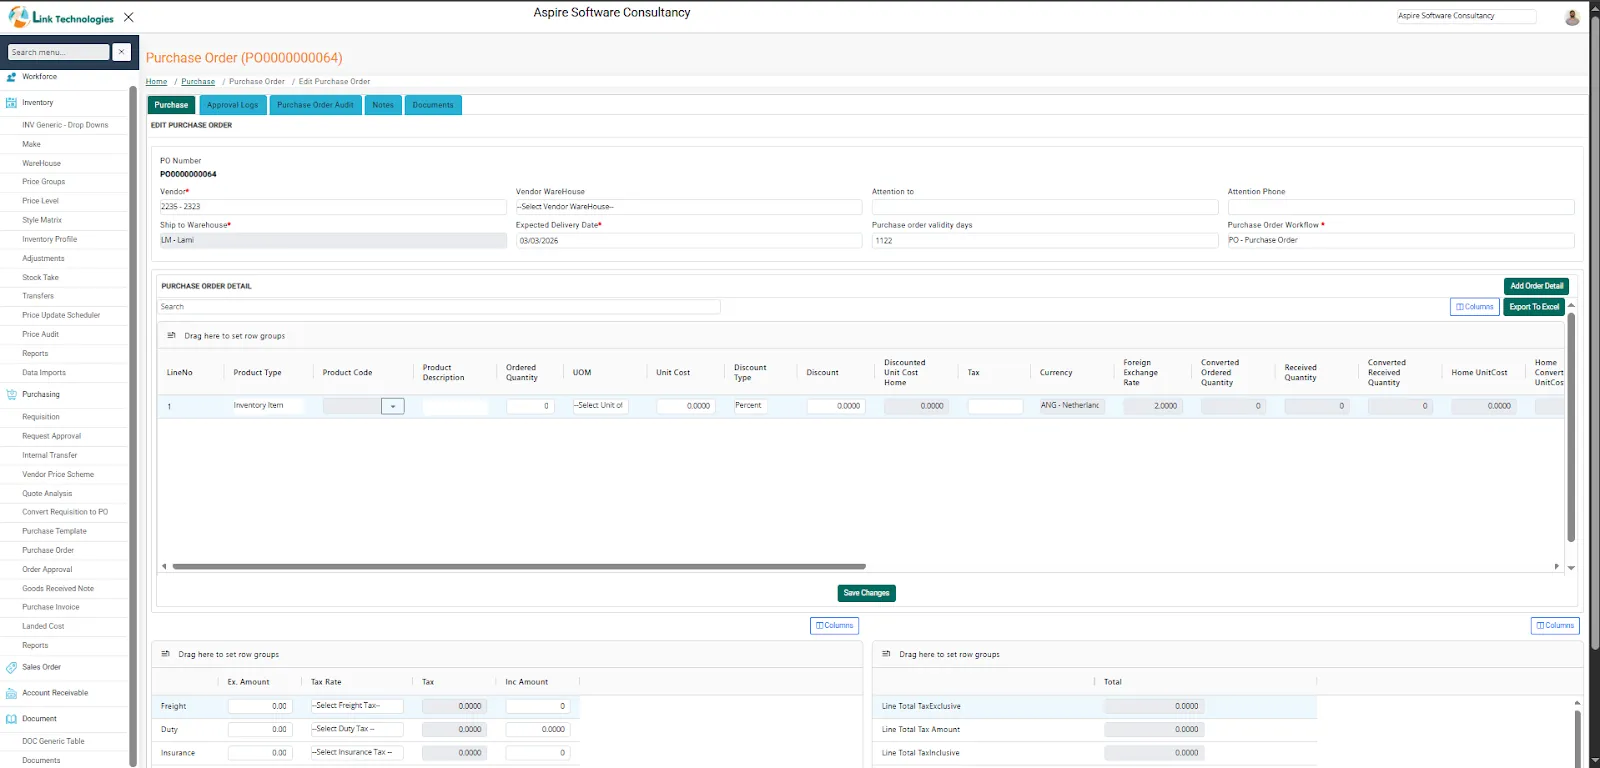Screen dimensions: 1600x768
Task: Click the Account Receivable icon
Action: click(x=11, y=693)
